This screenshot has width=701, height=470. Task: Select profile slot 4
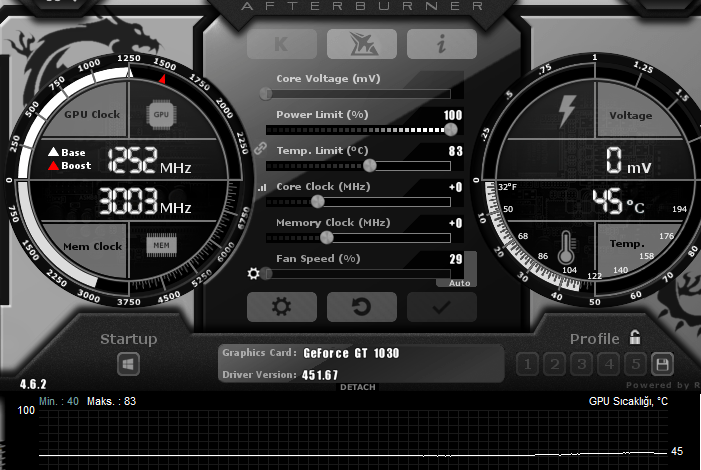tap(609, 364)
